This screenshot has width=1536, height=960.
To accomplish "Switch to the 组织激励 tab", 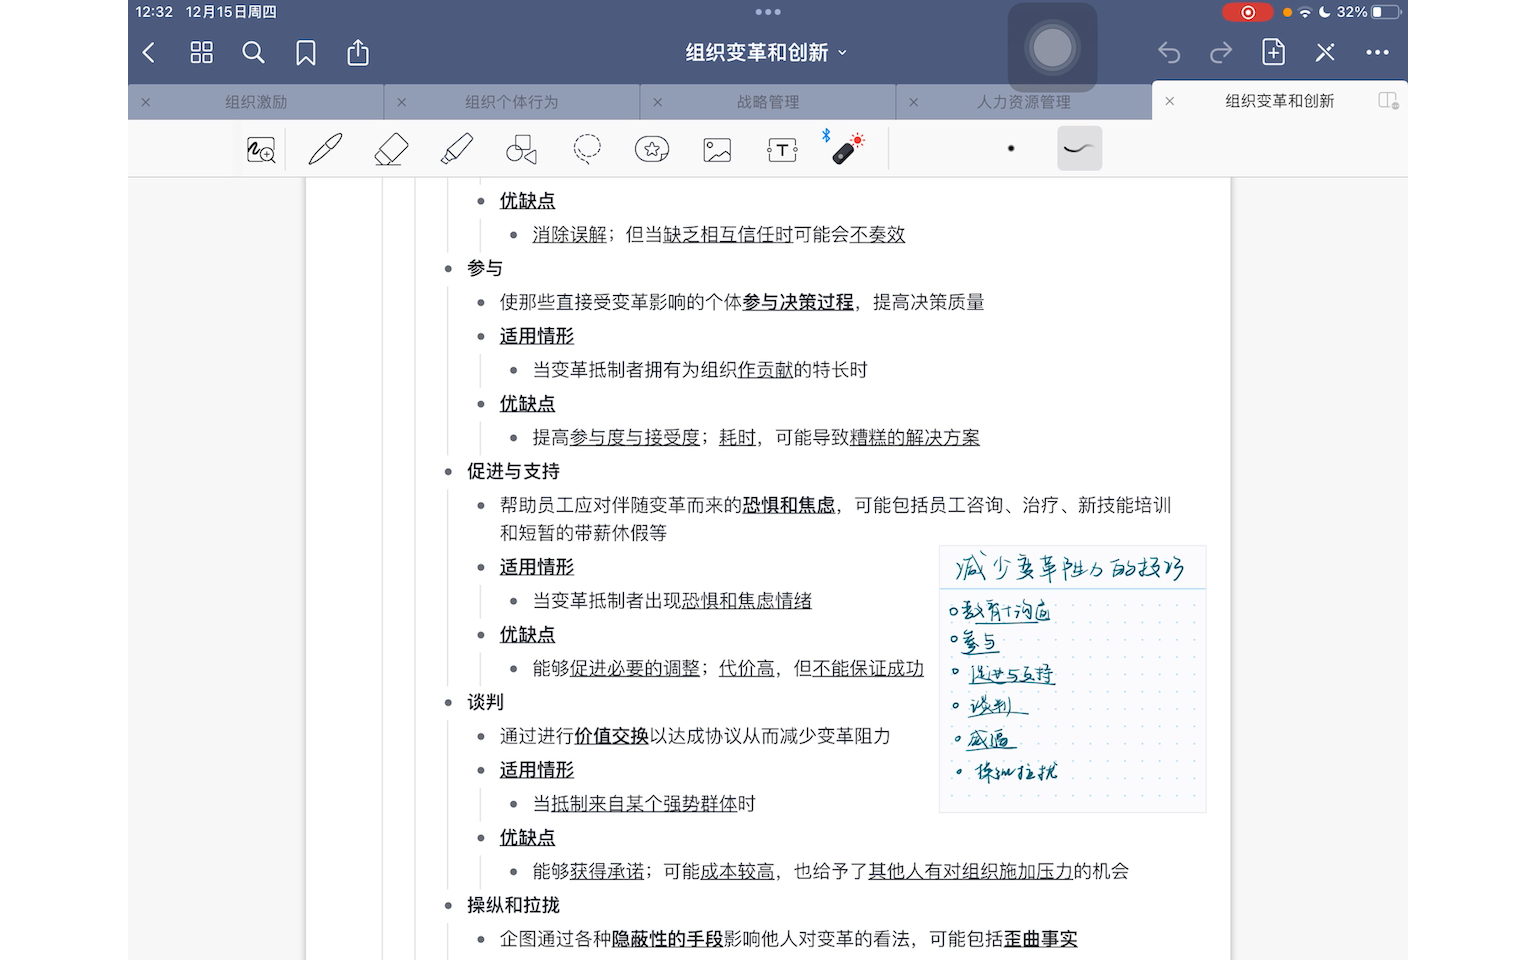I will click(x=256, y=102).
